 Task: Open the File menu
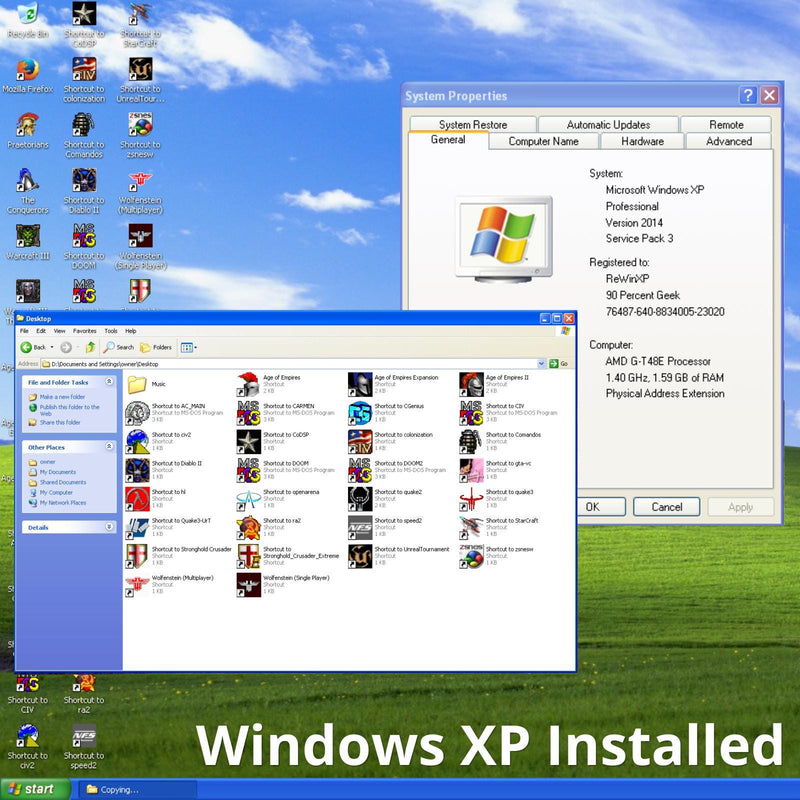coord(24,331)
